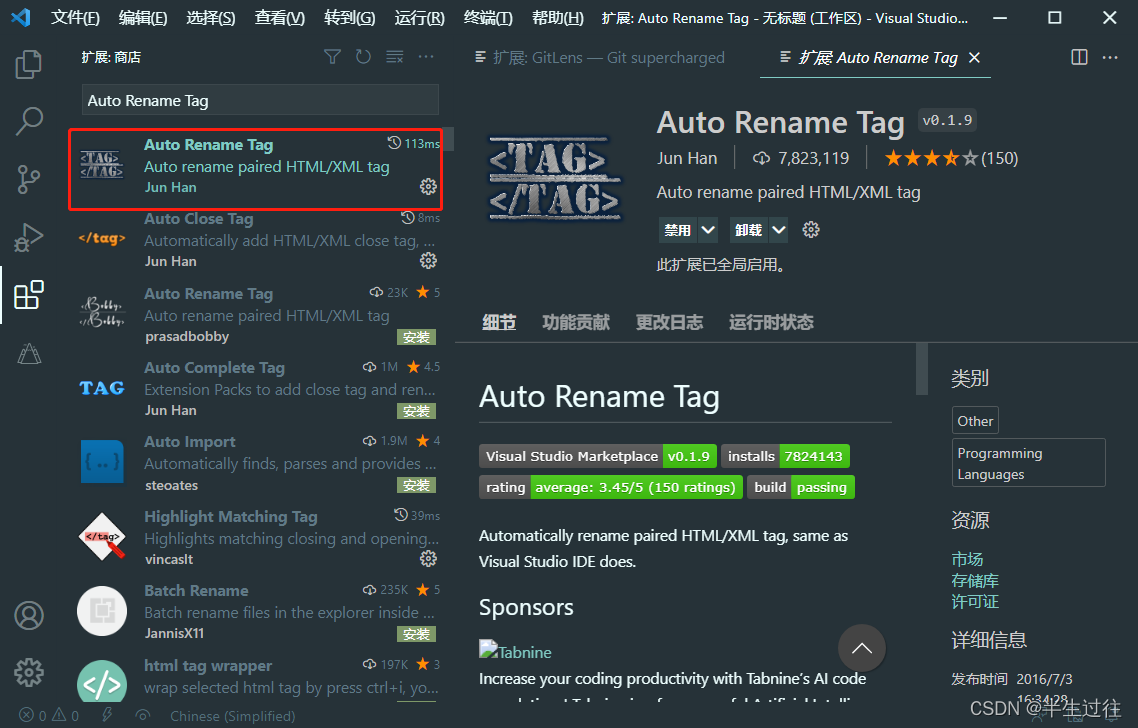Open errors and warnings status item

click(49, 716)
